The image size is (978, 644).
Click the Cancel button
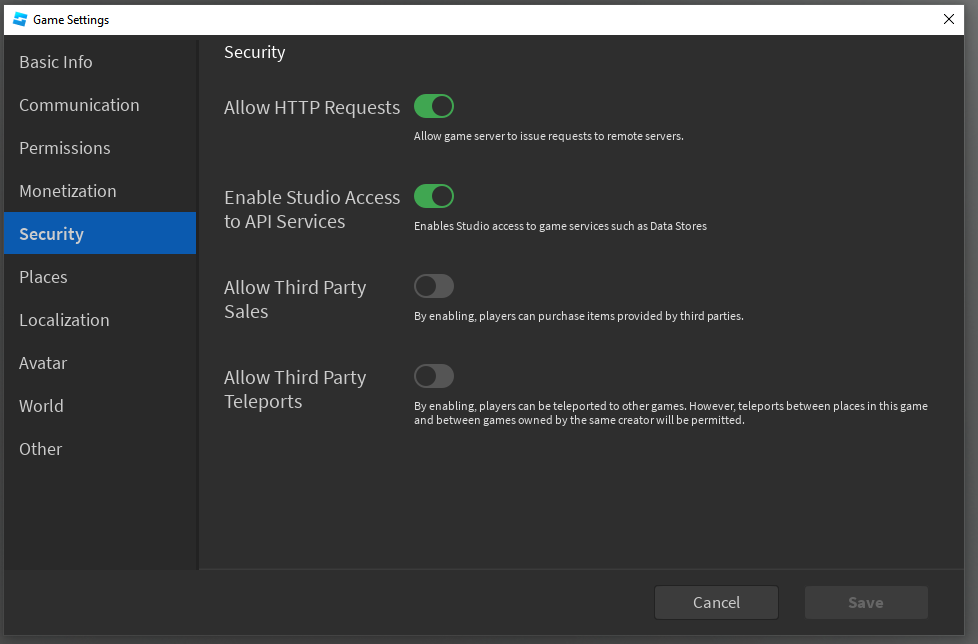pos(716,602)
